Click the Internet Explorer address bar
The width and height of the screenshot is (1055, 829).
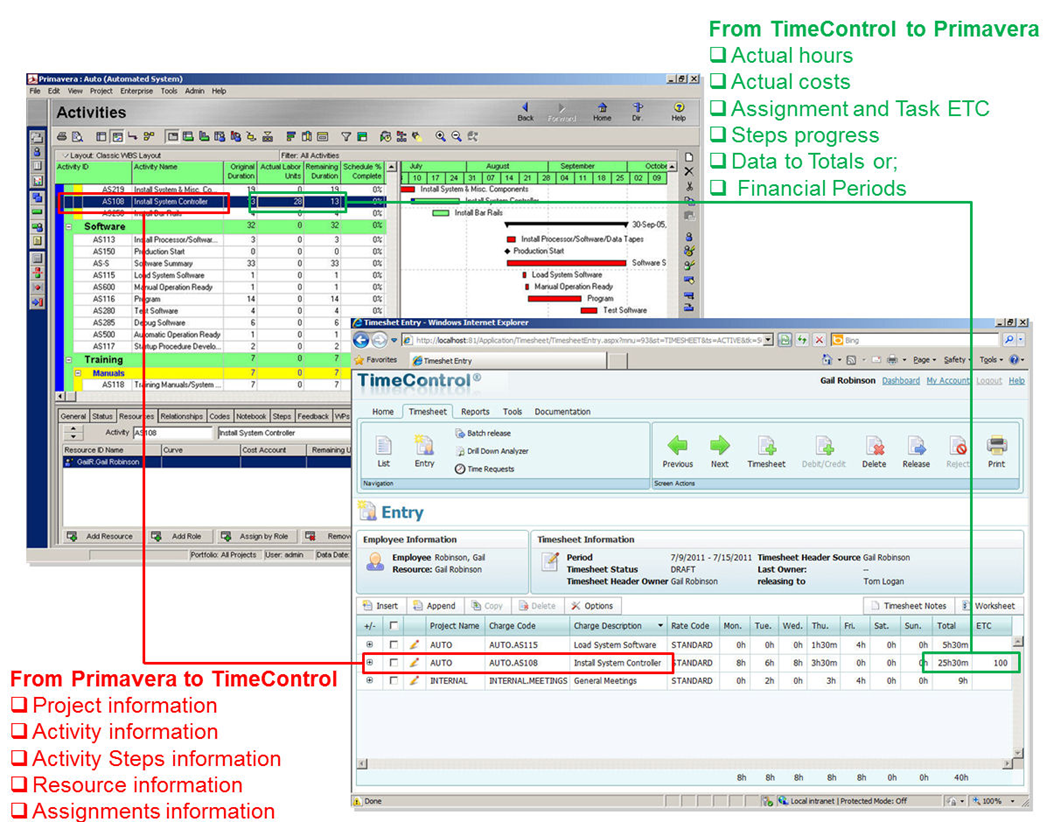(x=588, y=340)
